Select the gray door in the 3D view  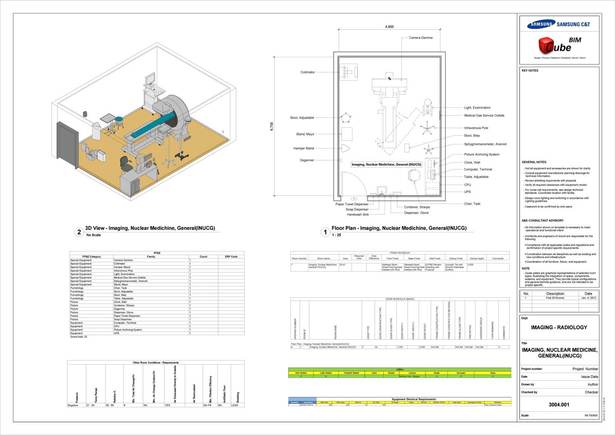click(x=67, y=144)
